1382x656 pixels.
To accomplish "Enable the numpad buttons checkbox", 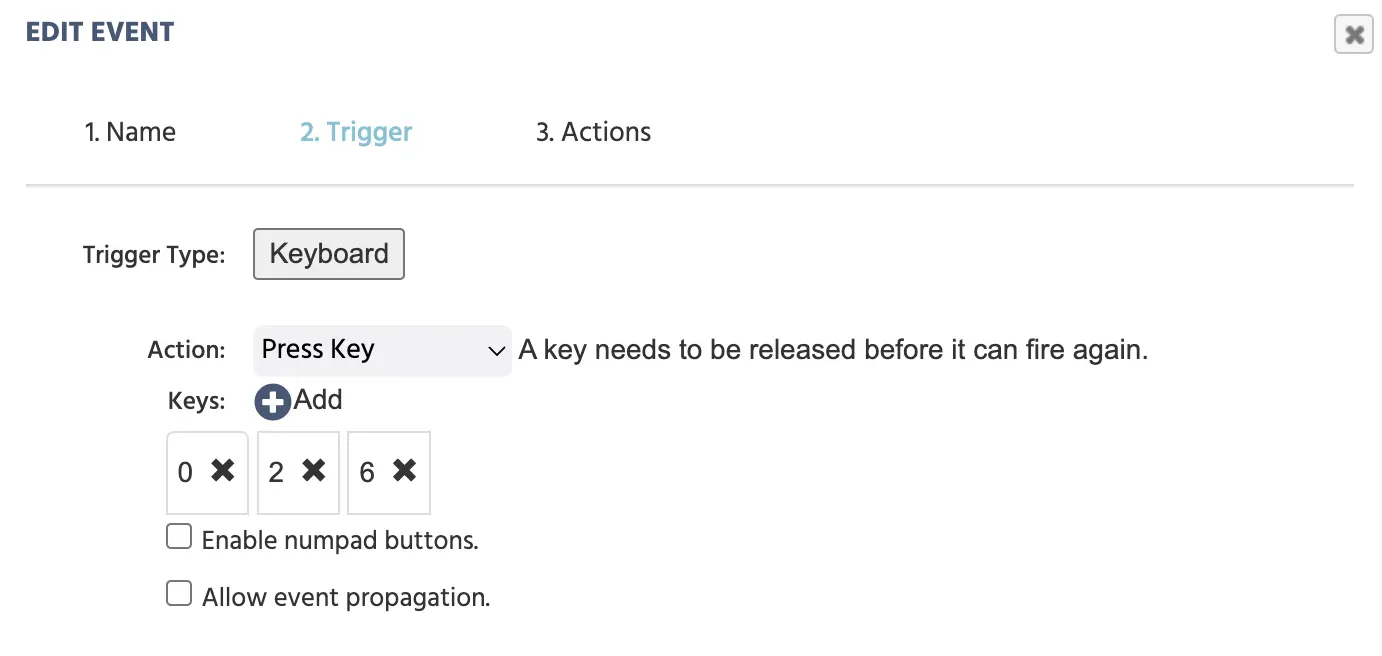I will (179, 538).
